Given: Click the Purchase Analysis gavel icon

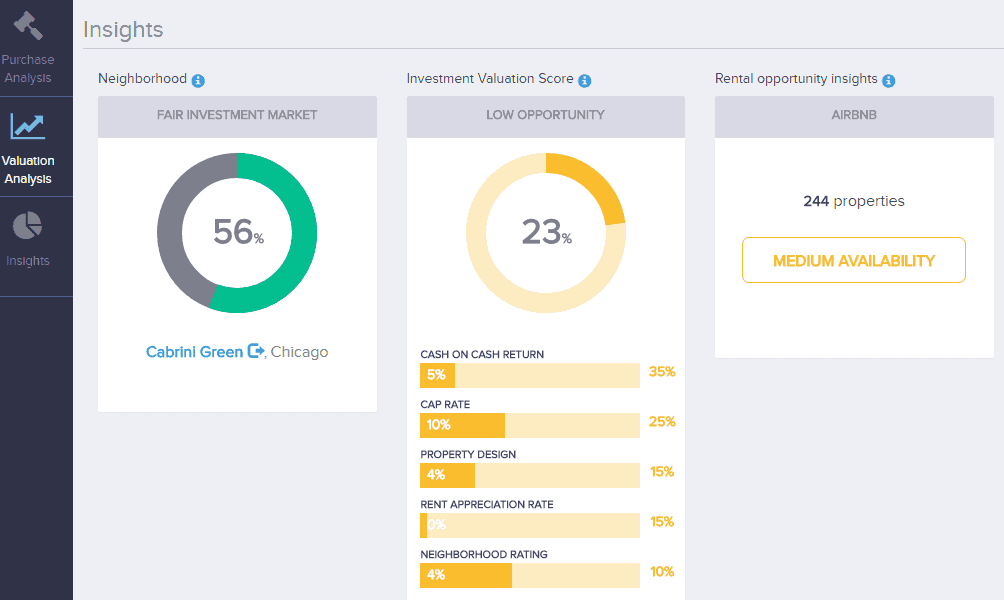Looking at the screenshot, I should [27, 25].
